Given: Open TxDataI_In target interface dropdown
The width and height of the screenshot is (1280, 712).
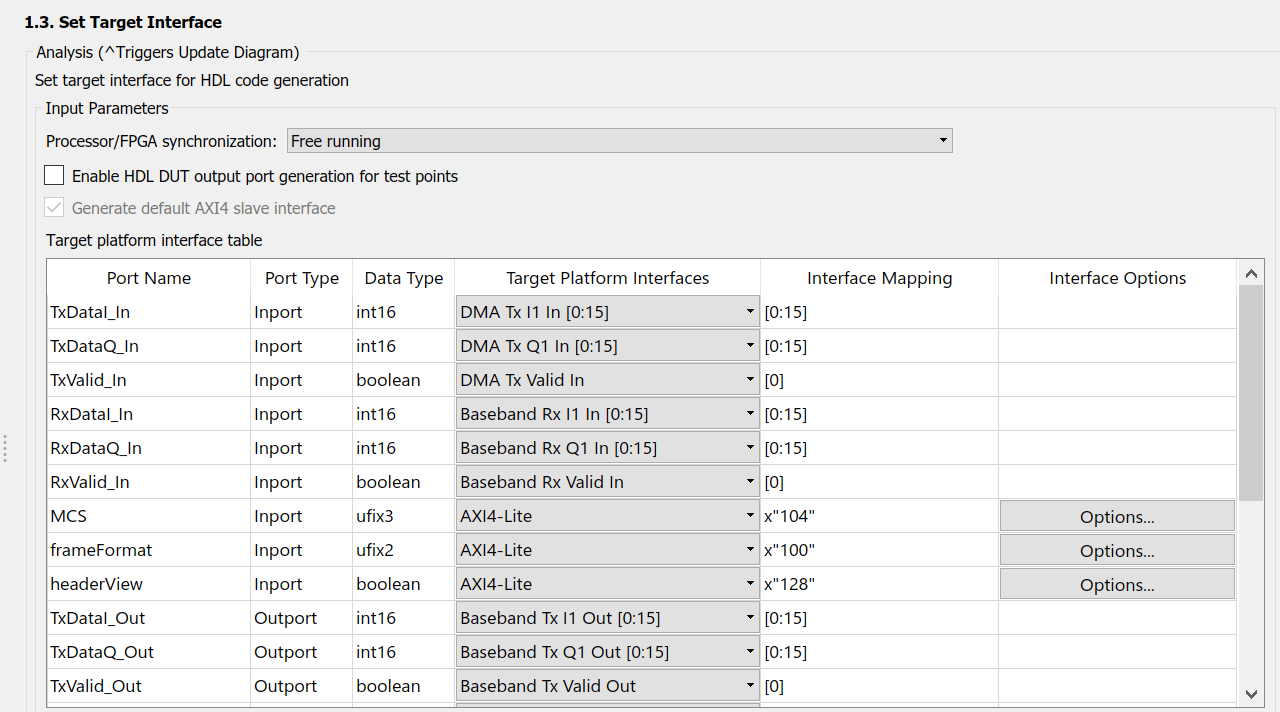Looking at the screenshot, I should [607, 312].
